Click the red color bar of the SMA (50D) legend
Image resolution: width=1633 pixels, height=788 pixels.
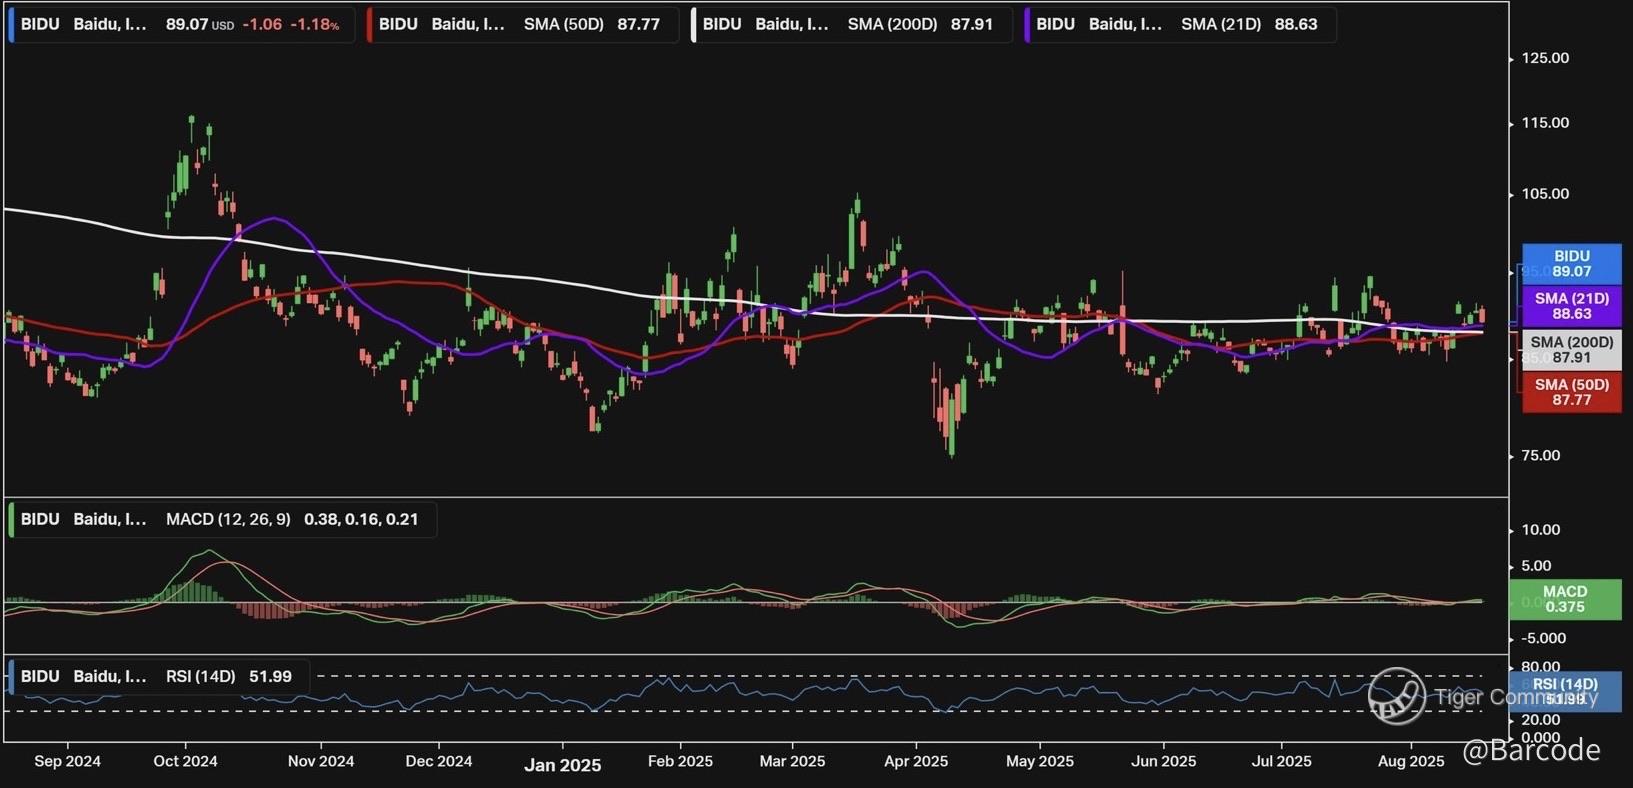370,24
